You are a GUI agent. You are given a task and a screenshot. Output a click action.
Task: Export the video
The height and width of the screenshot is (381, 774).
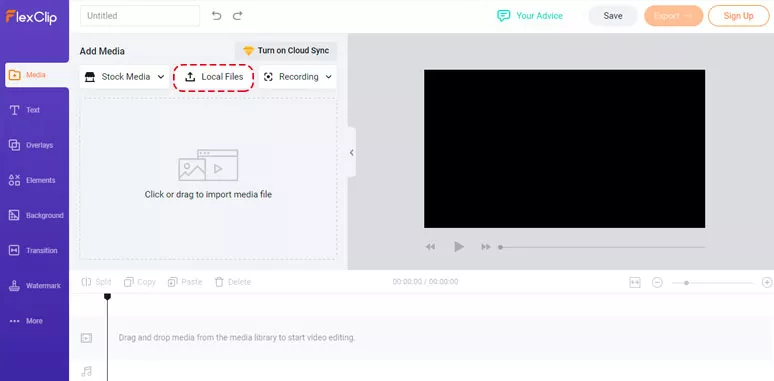(x=673, y=16)
